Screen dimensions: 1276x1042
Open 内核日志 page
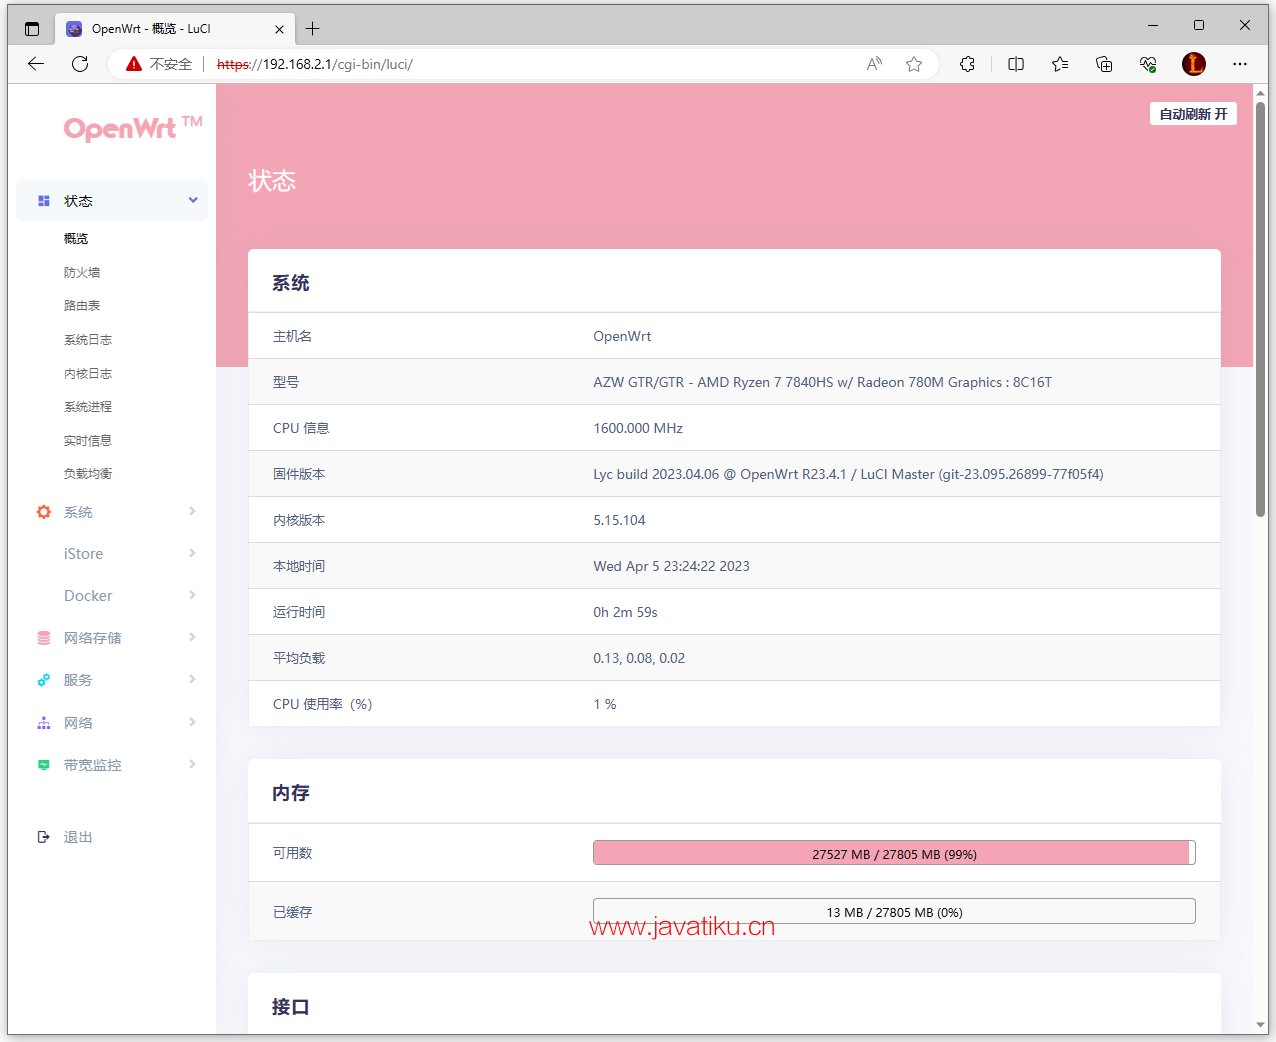coord(88,374)
